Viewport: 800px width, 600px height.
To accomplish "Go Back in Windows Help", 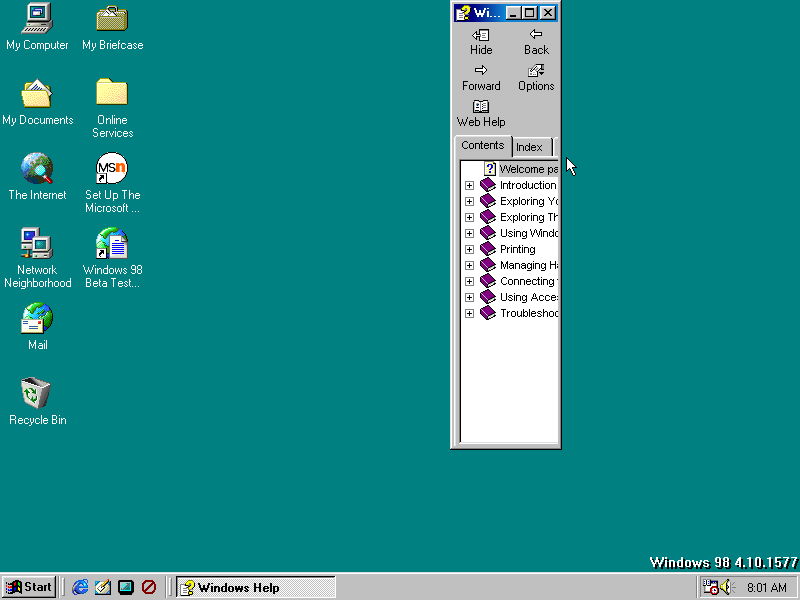I will click(x=536, y=42).
